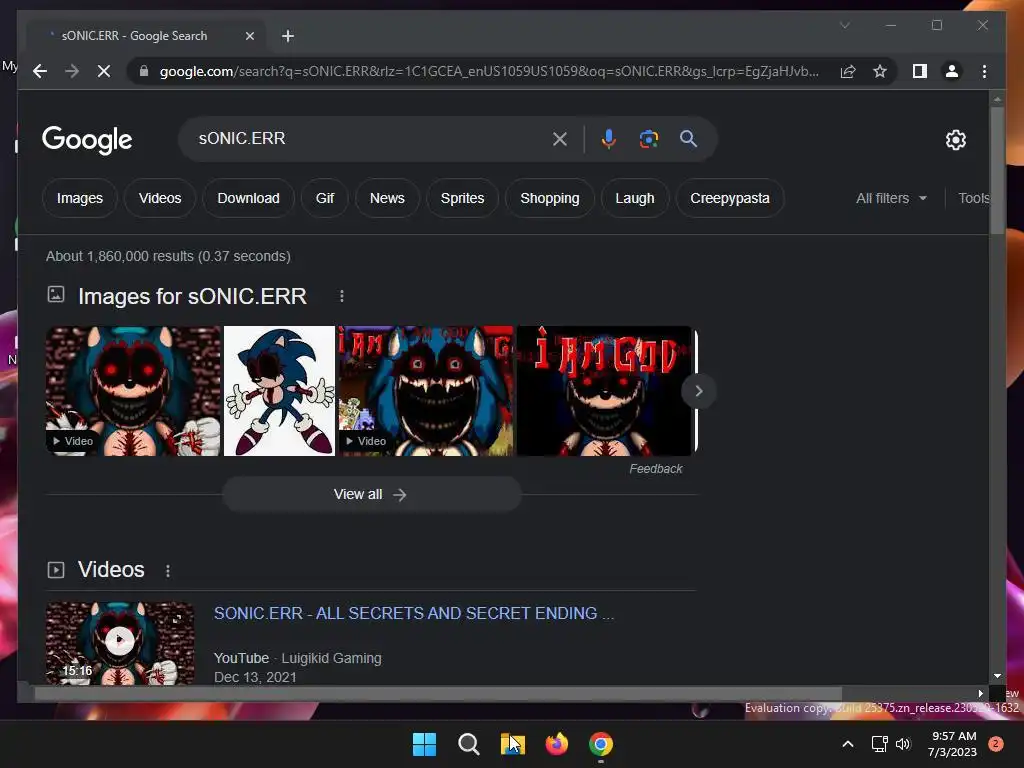Open options menu beside Videos heading

tap(168, 571)
